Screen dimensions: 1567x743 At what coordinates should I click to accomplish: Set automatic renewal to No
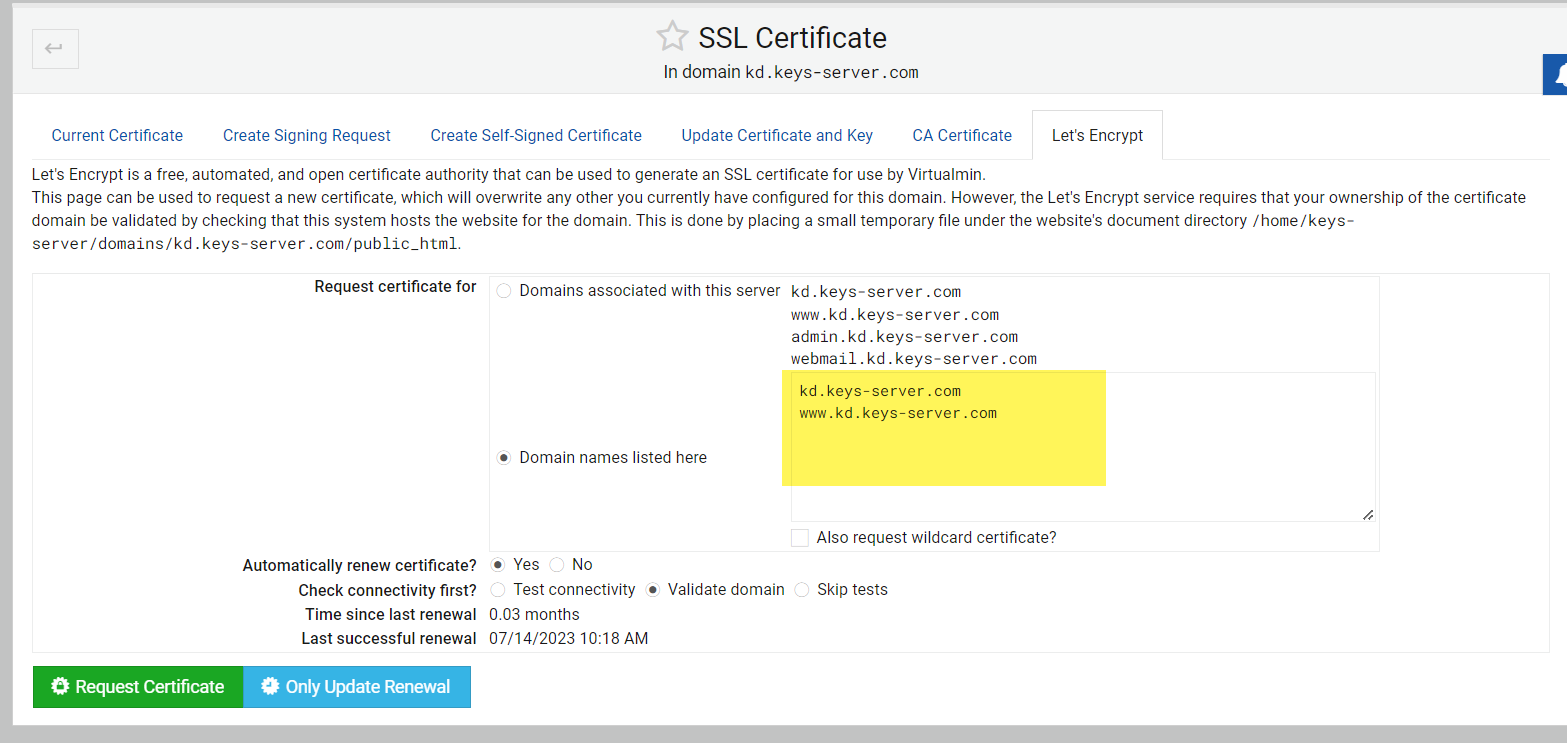coord(557,565)
